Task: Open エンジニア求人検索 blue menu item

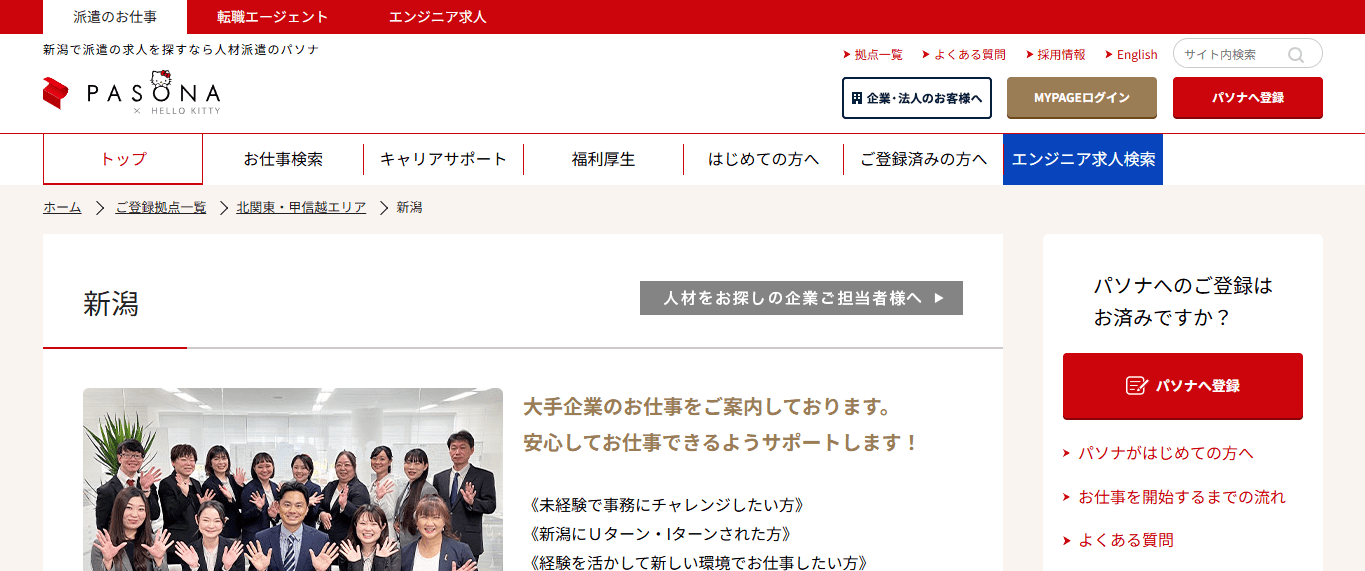Action: click(1083, 159)
